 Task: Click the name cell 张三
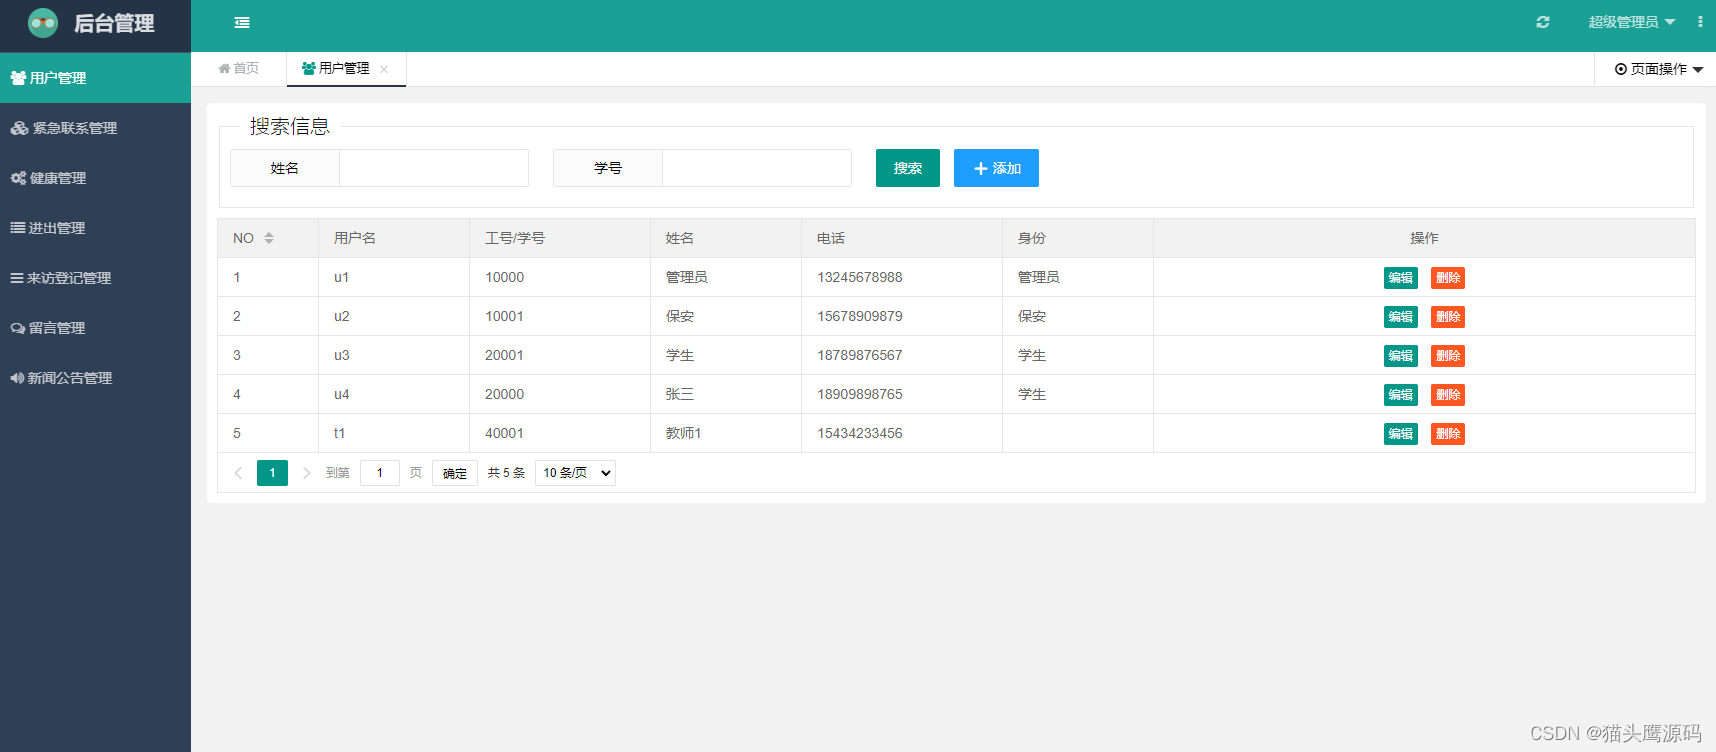point(680,394)
